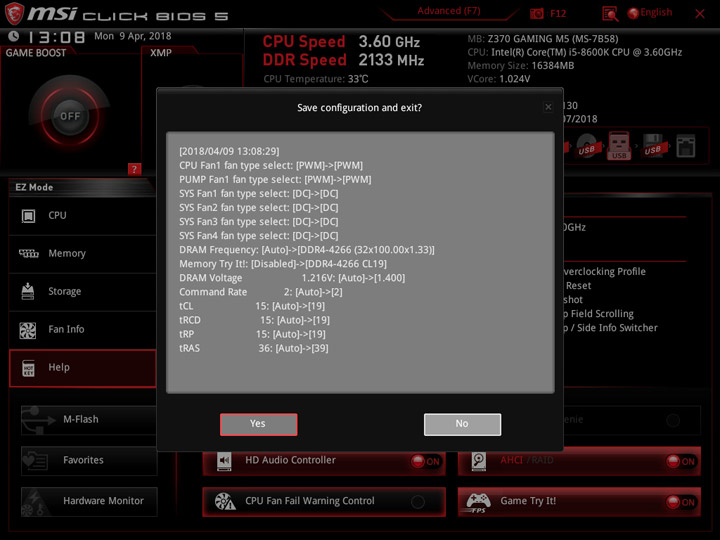
Task: Open the Memory section
Action: point(82,253)
